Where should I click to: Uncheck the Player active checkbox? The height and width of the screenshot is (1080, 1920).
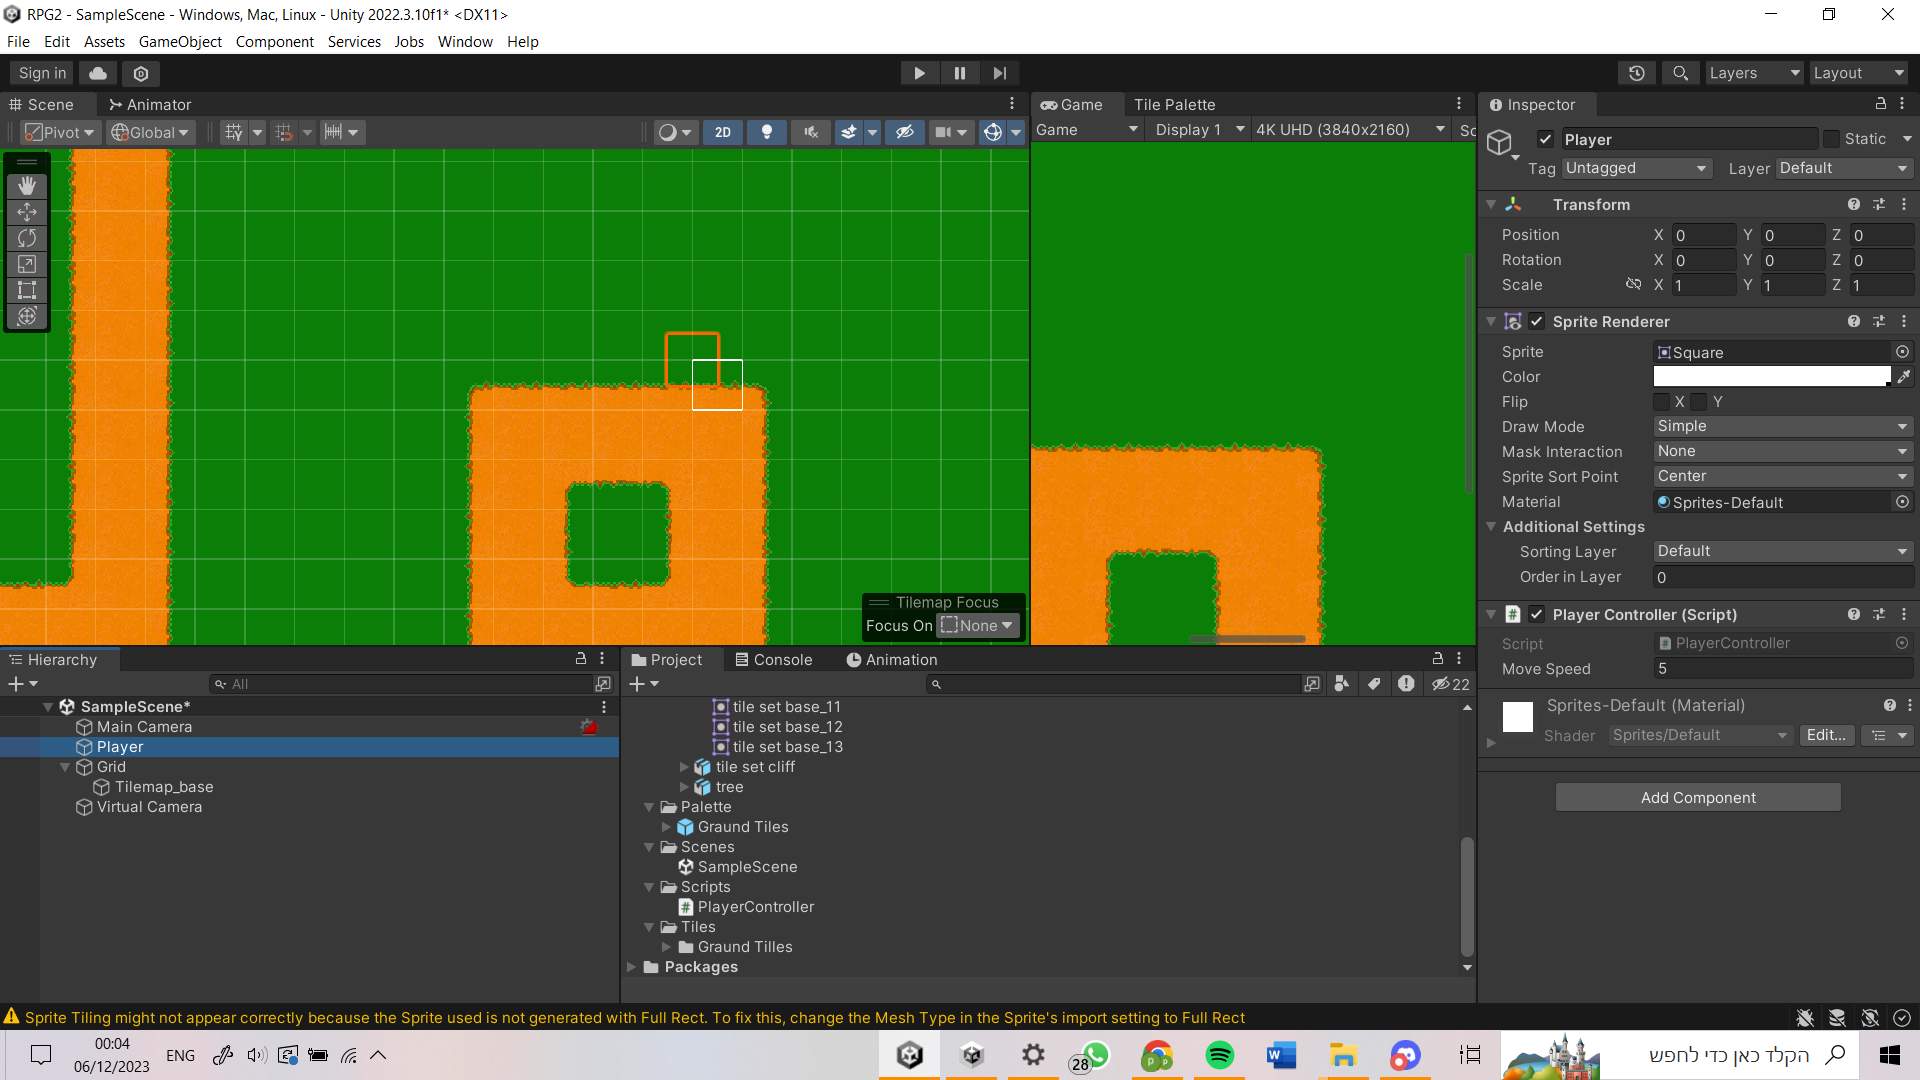(x=1546, y=139)
